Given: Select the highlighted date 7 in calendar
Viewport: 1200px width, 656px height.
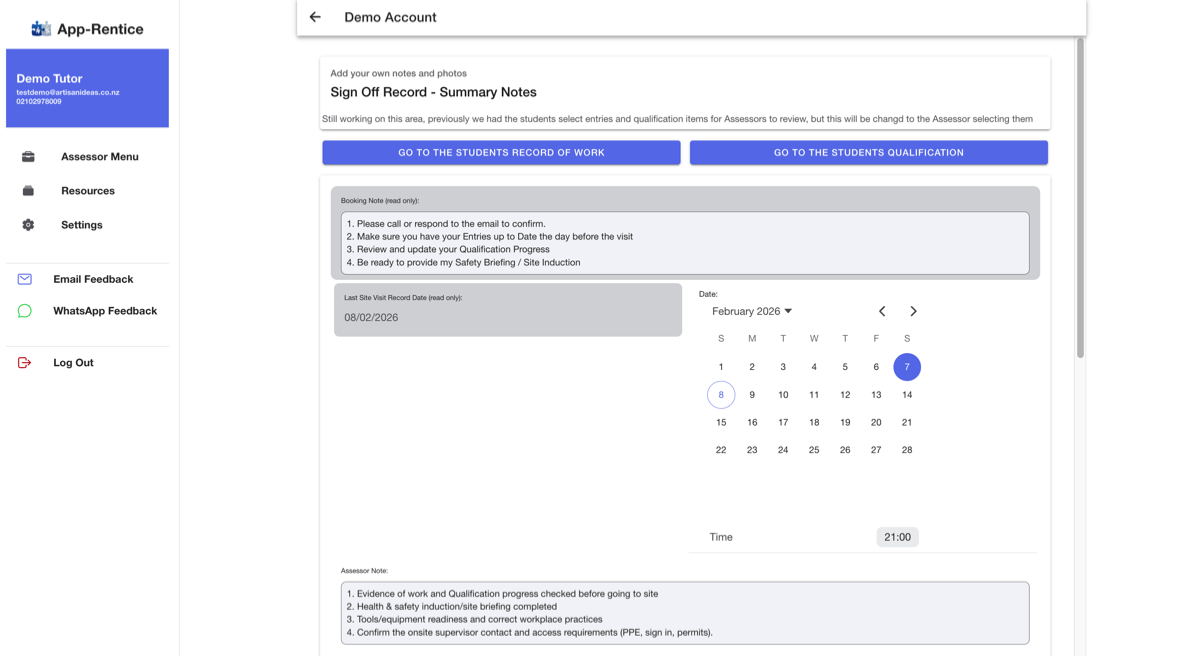Looking at the screenshot, I should pos(907,367).
